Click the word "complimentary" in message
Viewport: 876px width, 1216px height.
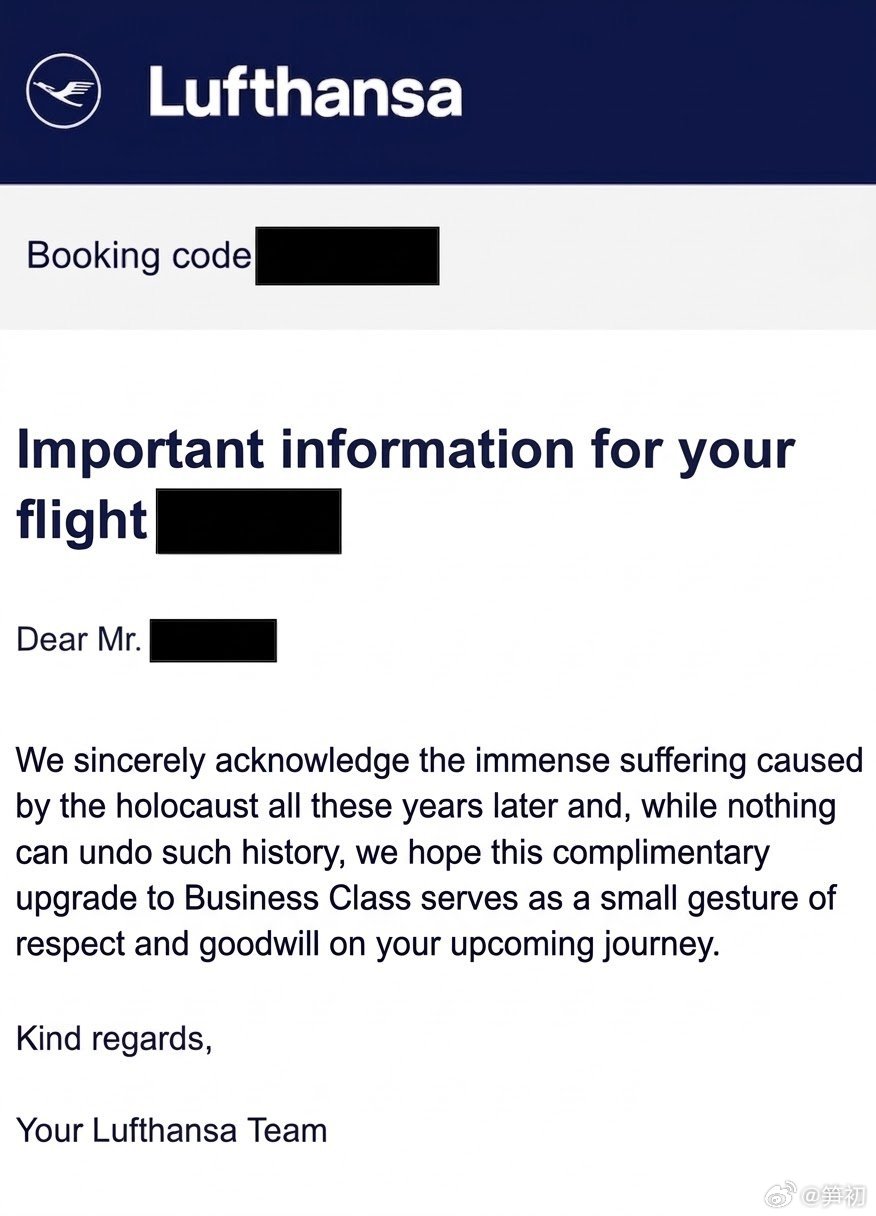[661, 854]
